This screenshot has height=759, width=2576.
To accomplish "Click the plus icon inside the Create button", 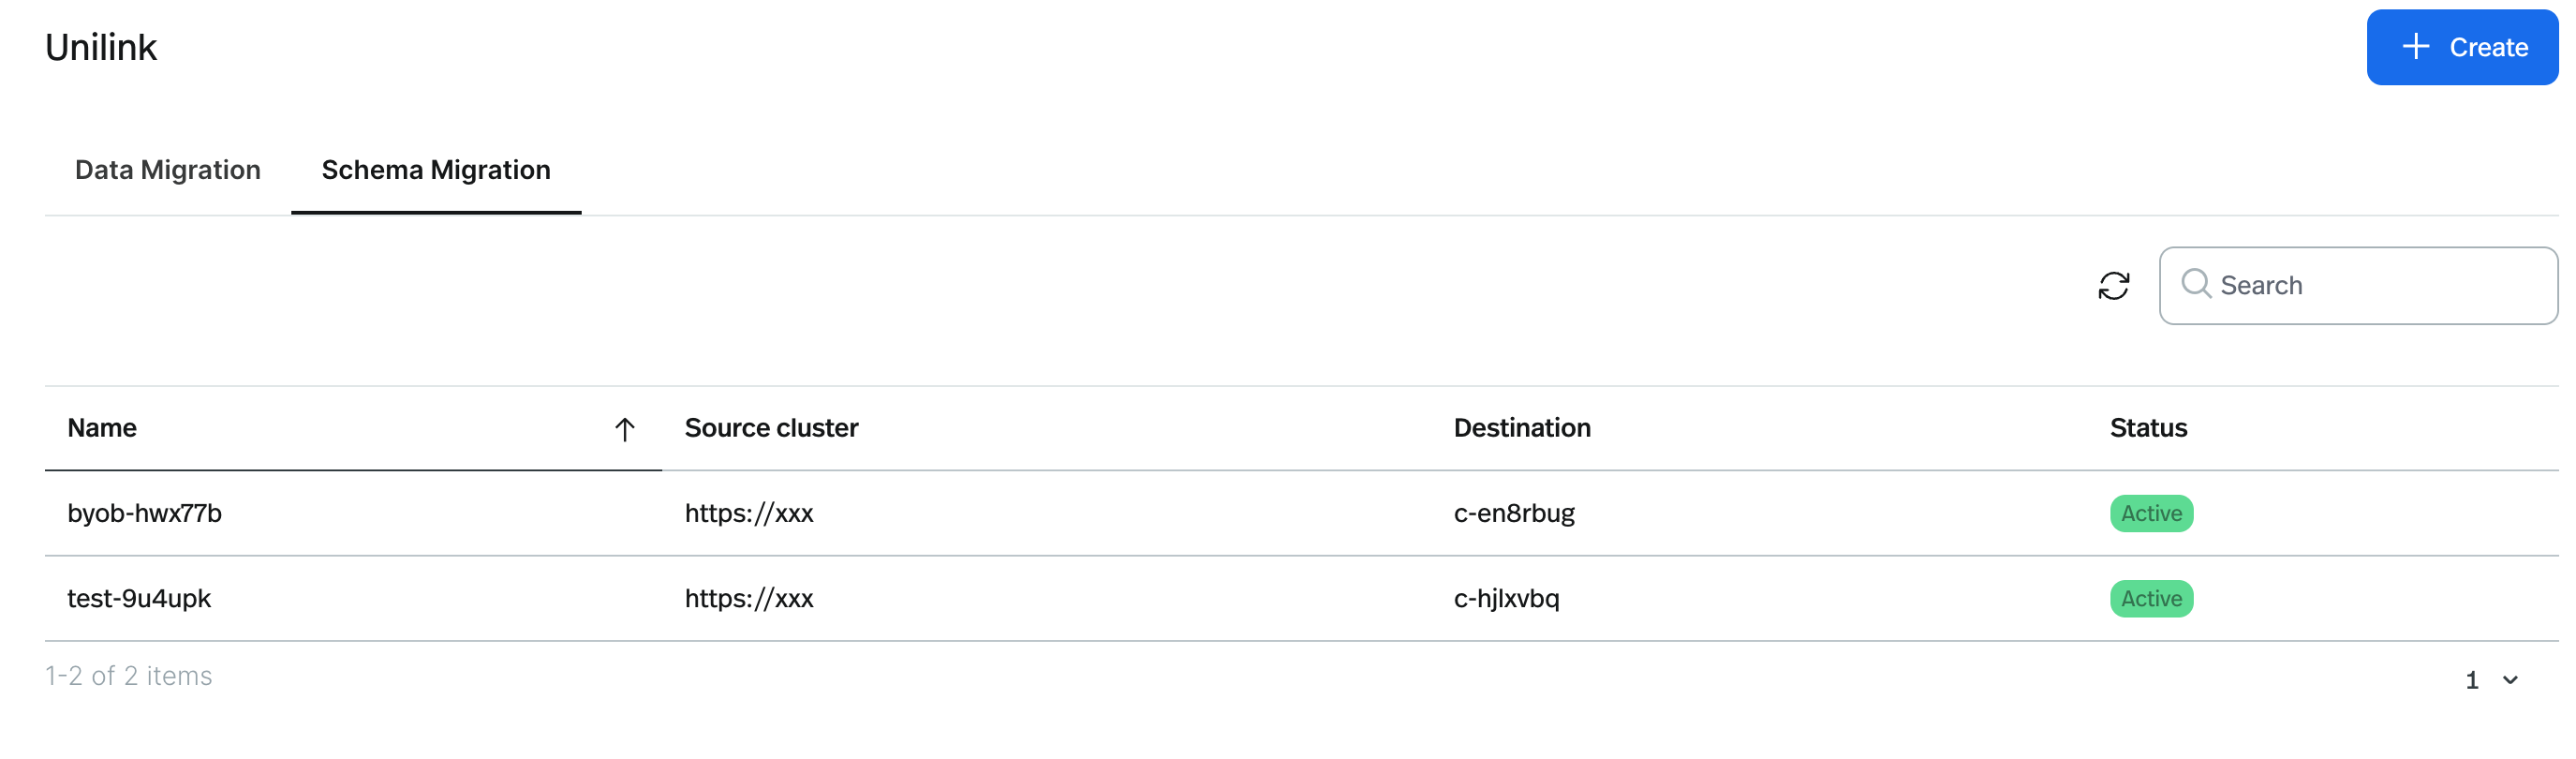I will (2417, 46).
